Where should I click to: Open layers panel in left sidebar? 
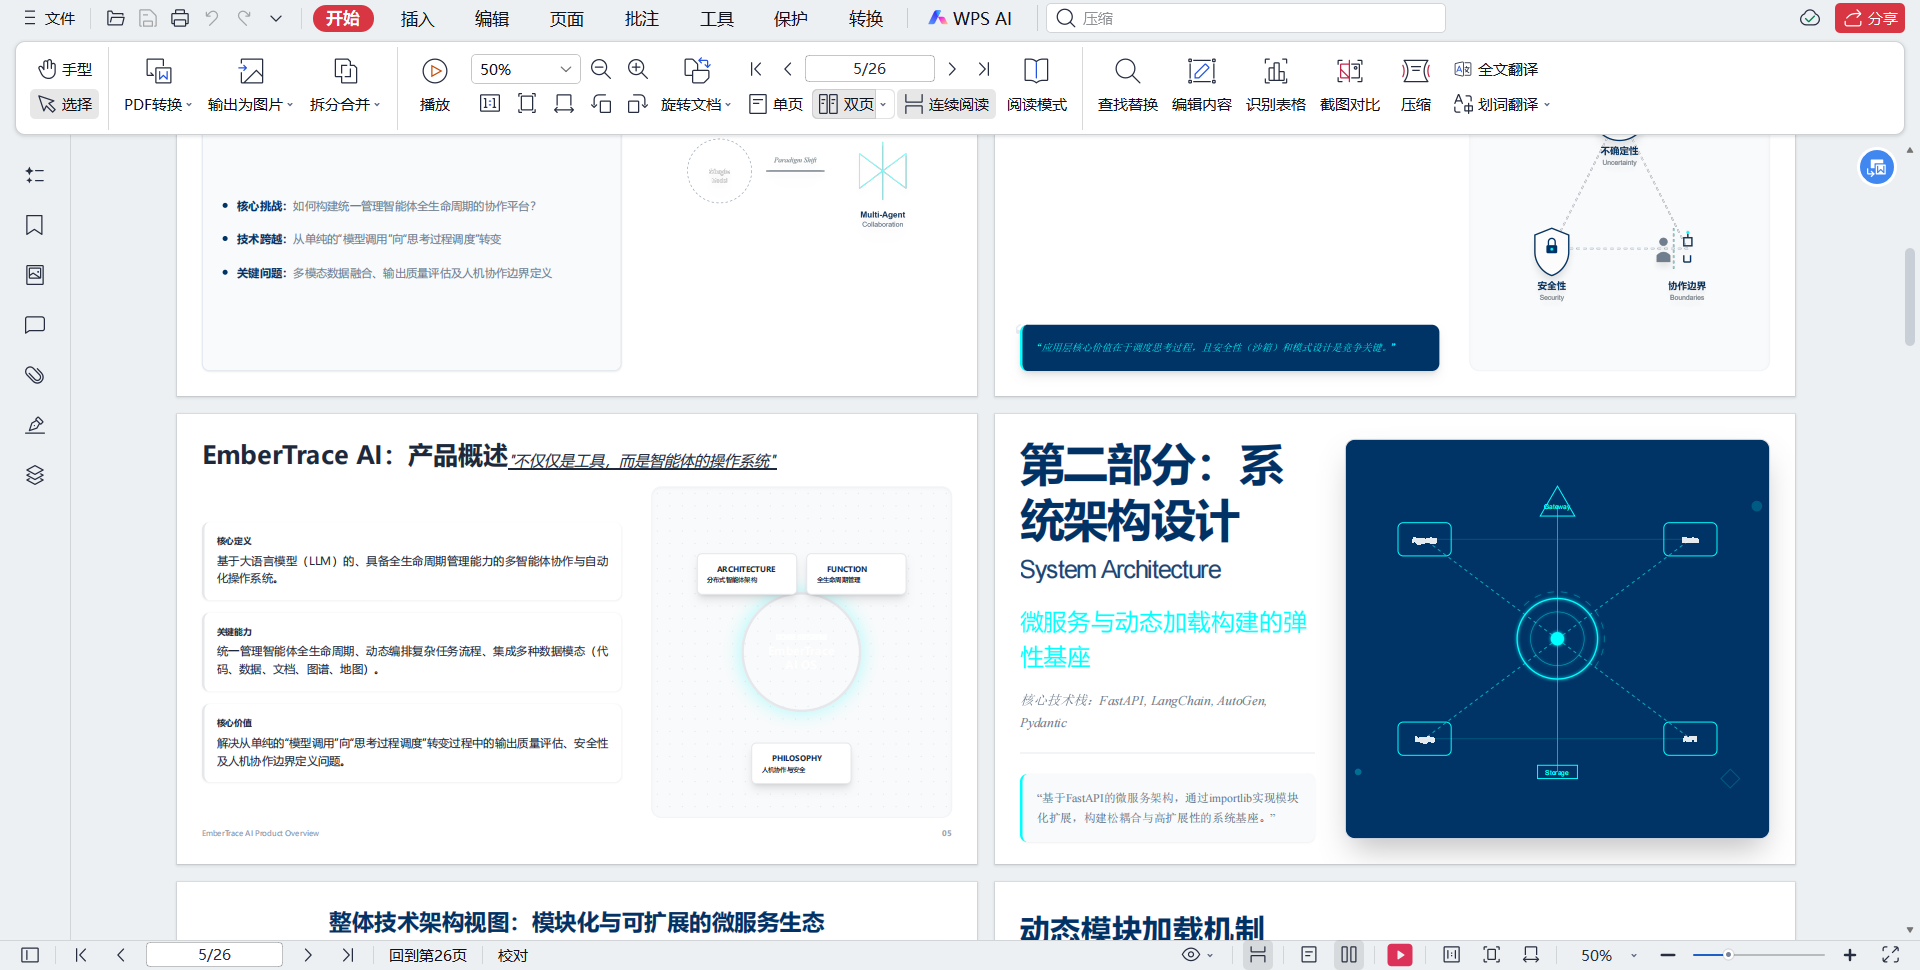tap(35, 475)
